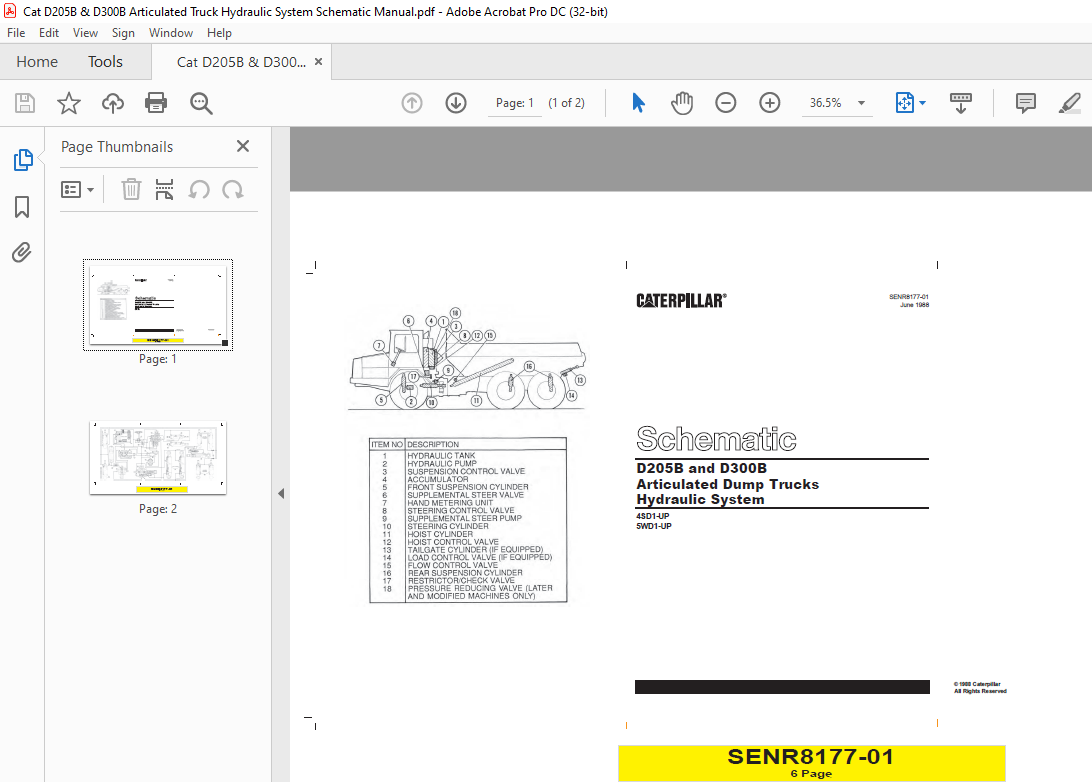The image size is (1092, 782).
Task: Open the Bookmarks sidebar icon
Action: (22, 207)
